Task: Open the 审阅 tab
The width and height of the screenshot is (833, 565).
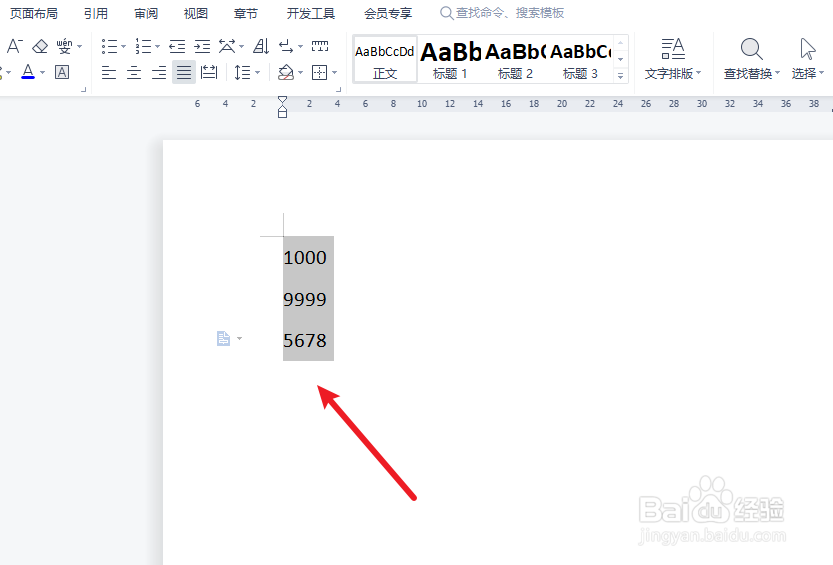Action: [146, 13]
